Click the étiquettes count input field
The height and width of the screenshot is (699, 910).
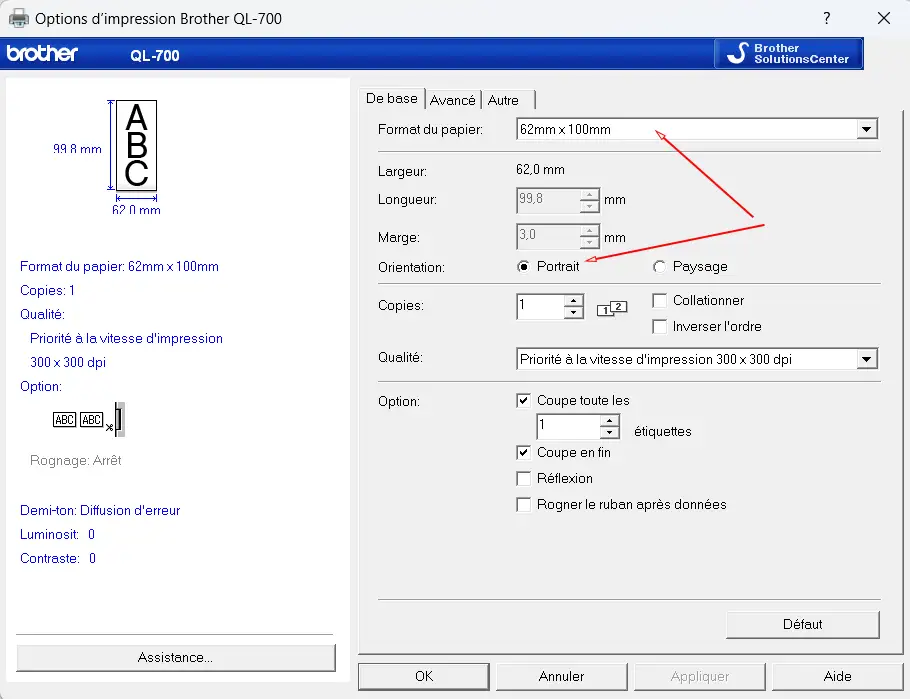click(x=569, y=427)
